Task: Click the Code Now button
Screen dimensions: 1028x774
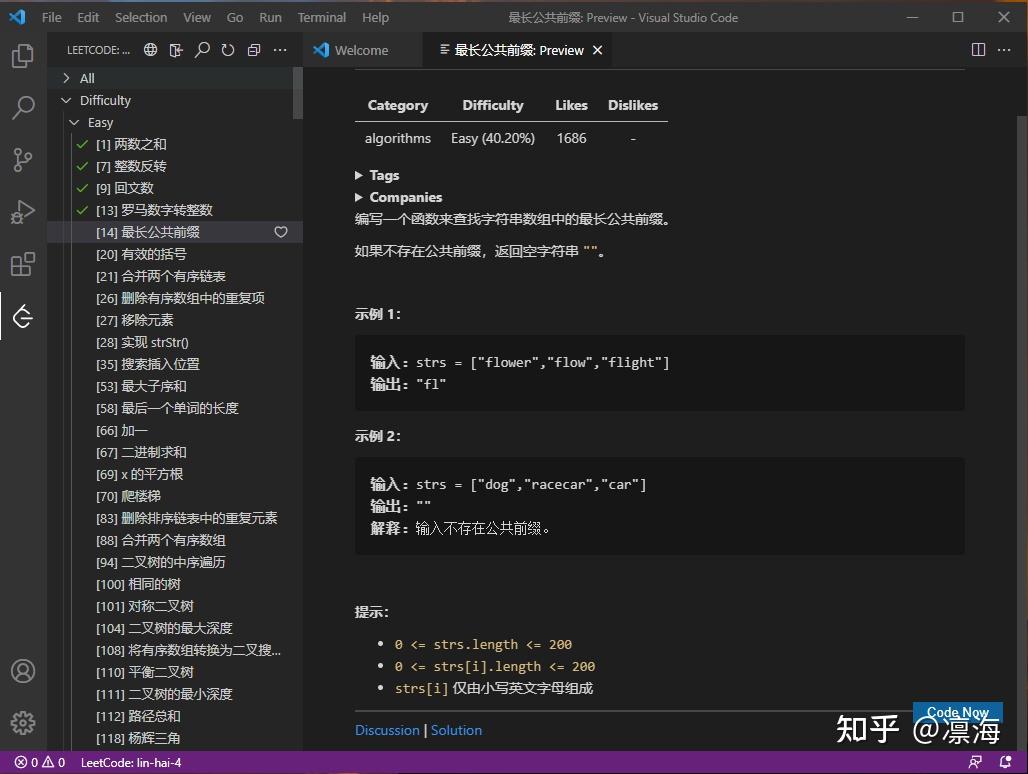Action: click(x=957, y=712)
